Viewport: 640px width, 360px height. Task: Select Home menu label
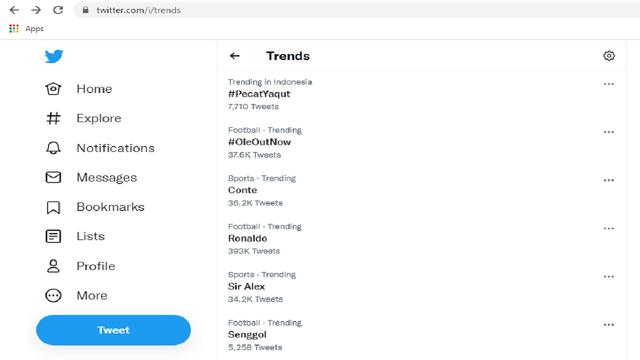tap(94, 89)
